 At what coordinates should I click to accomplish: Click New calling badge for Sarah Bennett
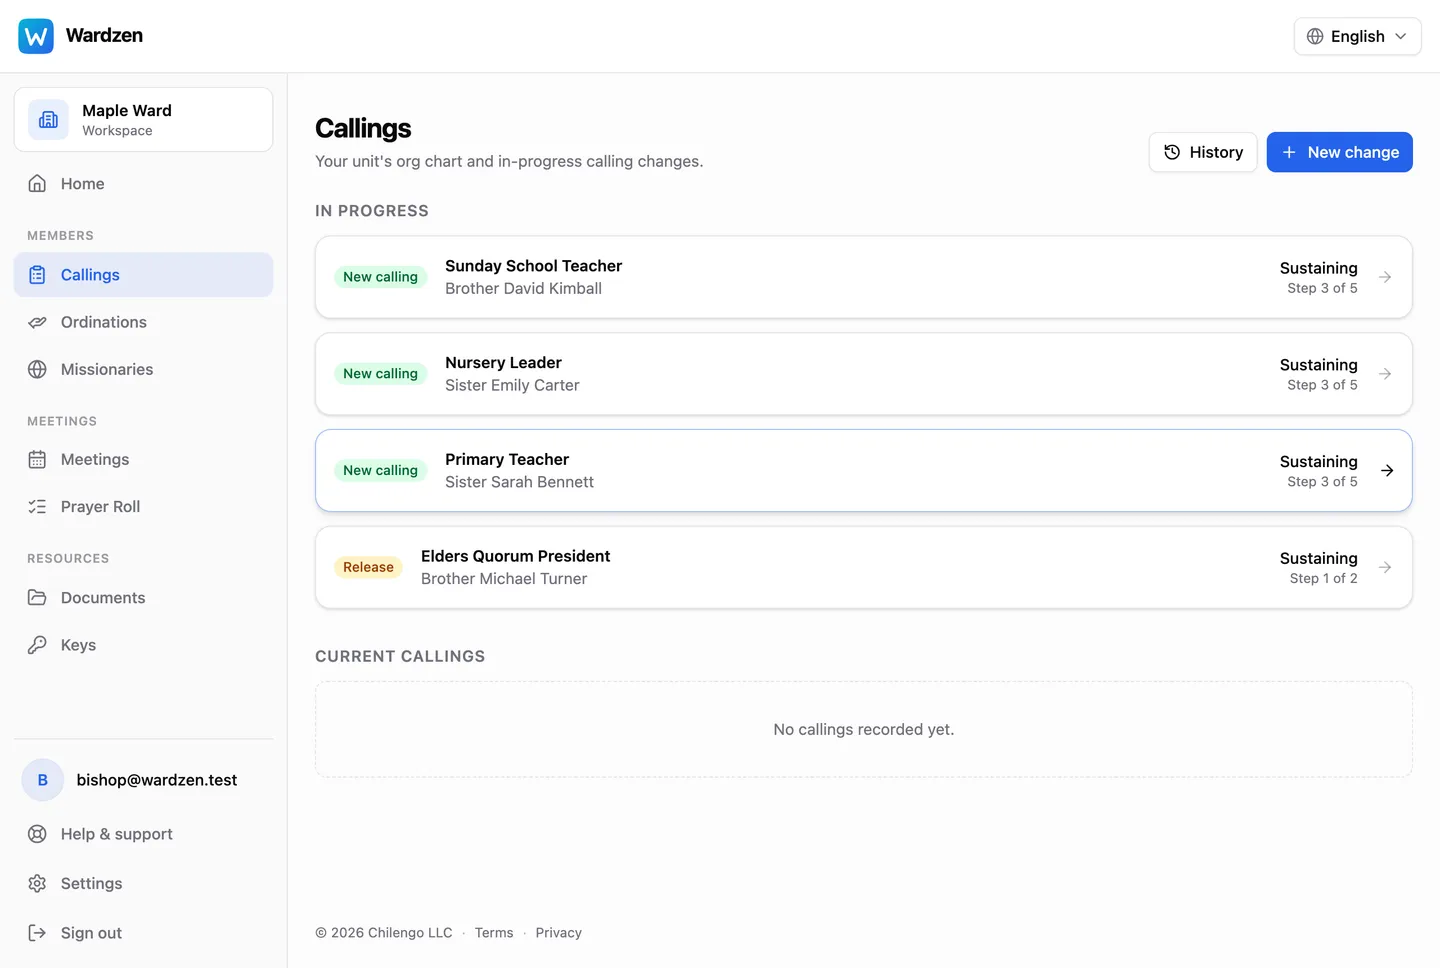pos(380,471)
